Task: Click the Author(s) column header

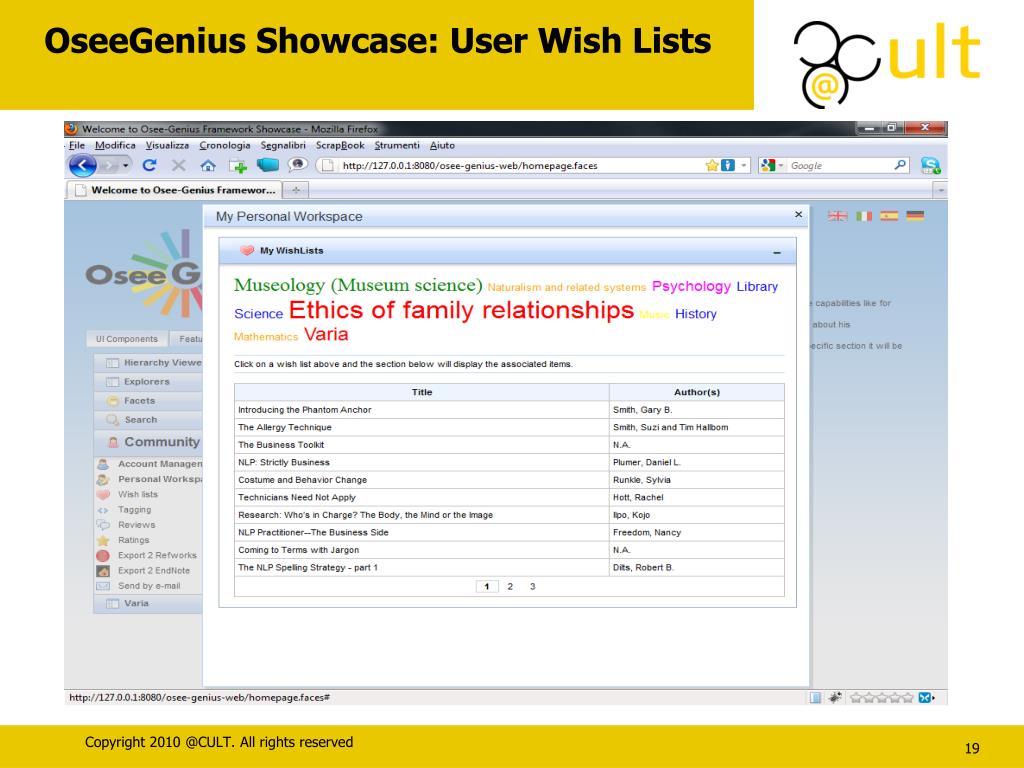Action: 697,392
